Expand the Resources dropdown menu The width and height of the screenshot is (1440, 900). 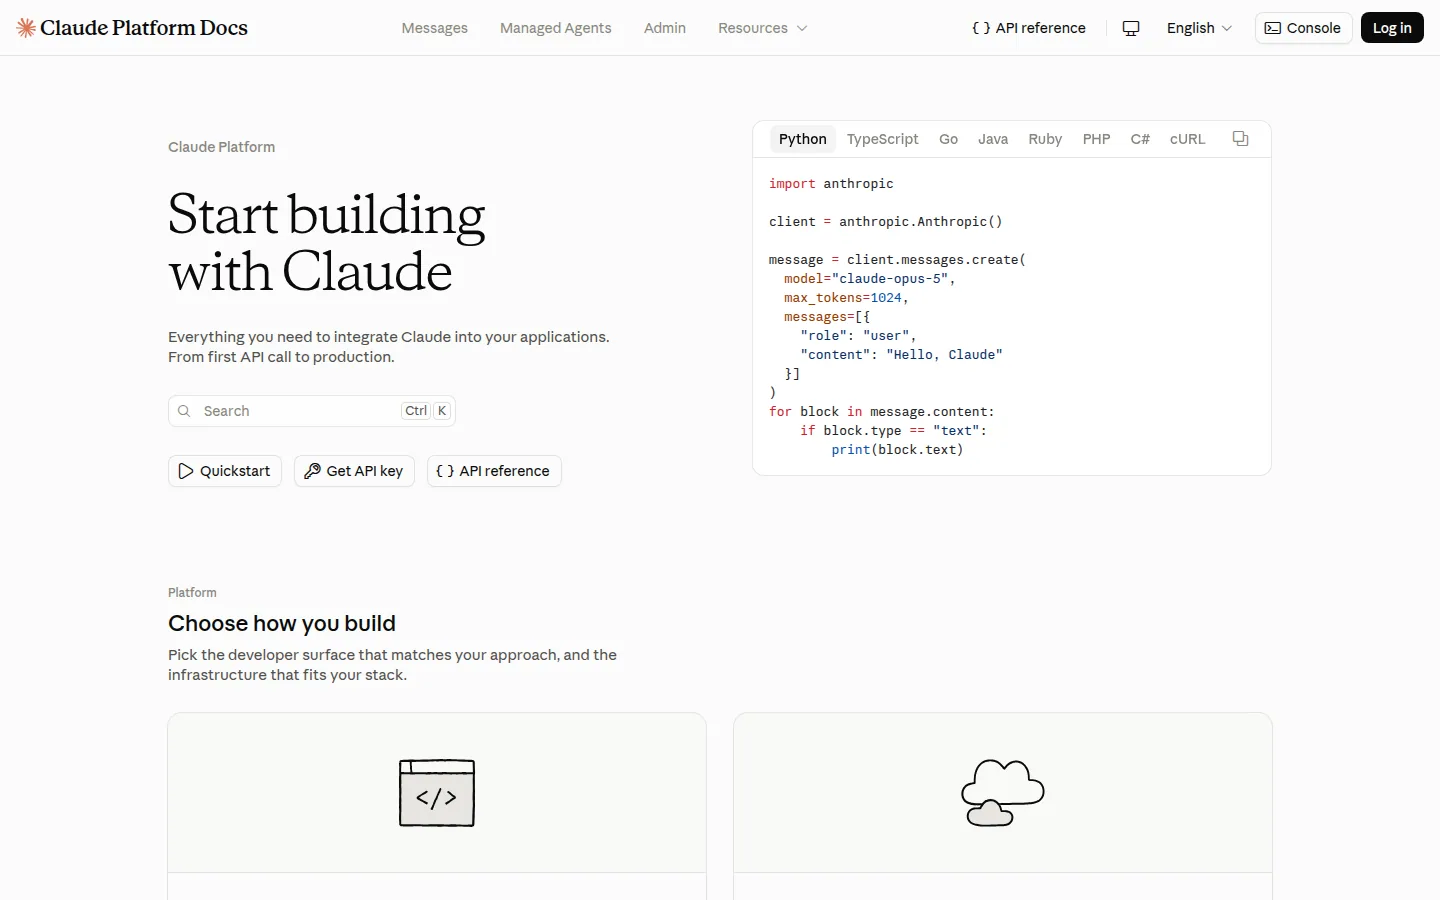point(762,28)
